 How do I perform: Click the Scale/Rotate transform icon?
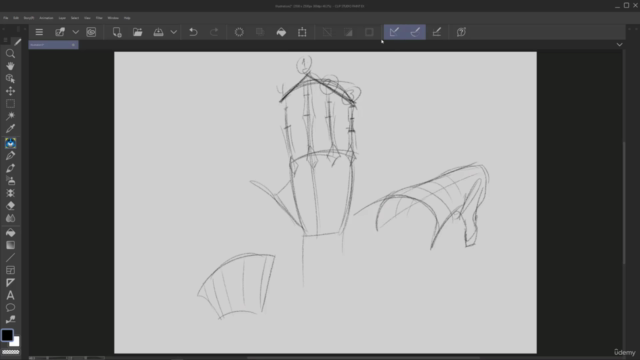pyautogui.click(x=302, y=32)
